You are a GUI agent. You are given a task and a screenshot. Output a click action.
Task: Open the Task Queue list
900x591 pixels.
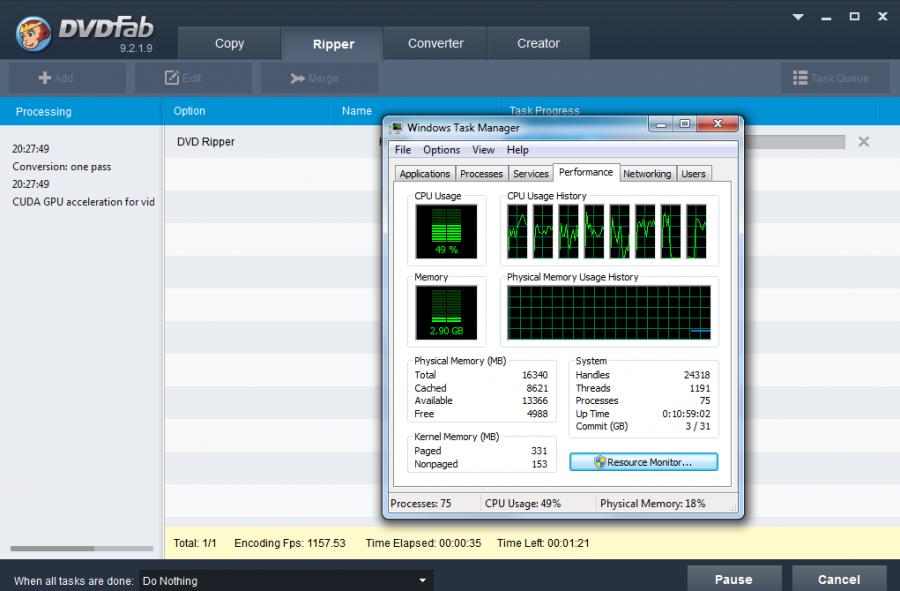(835, 78)
